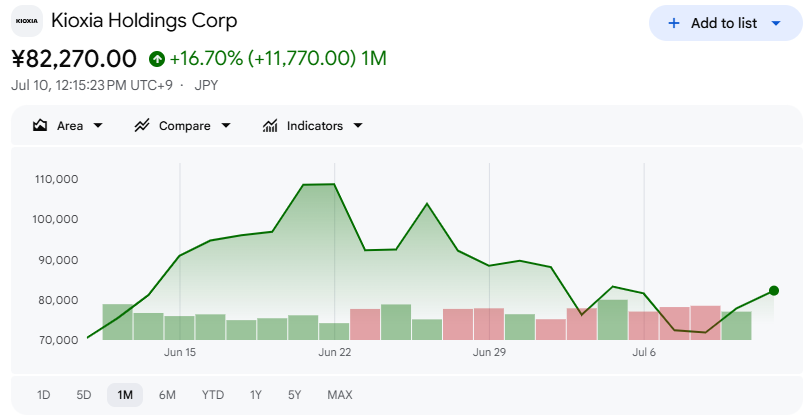Select the 1Y time range
Screen dimensions: 812x418
tap(255, 395)
